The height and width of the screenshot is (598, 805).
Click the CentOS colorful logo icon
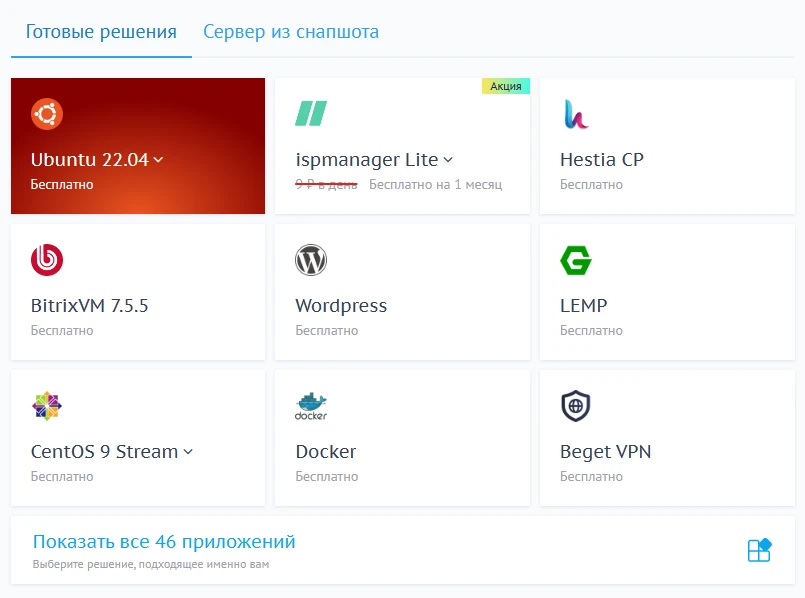pos(47,406)
